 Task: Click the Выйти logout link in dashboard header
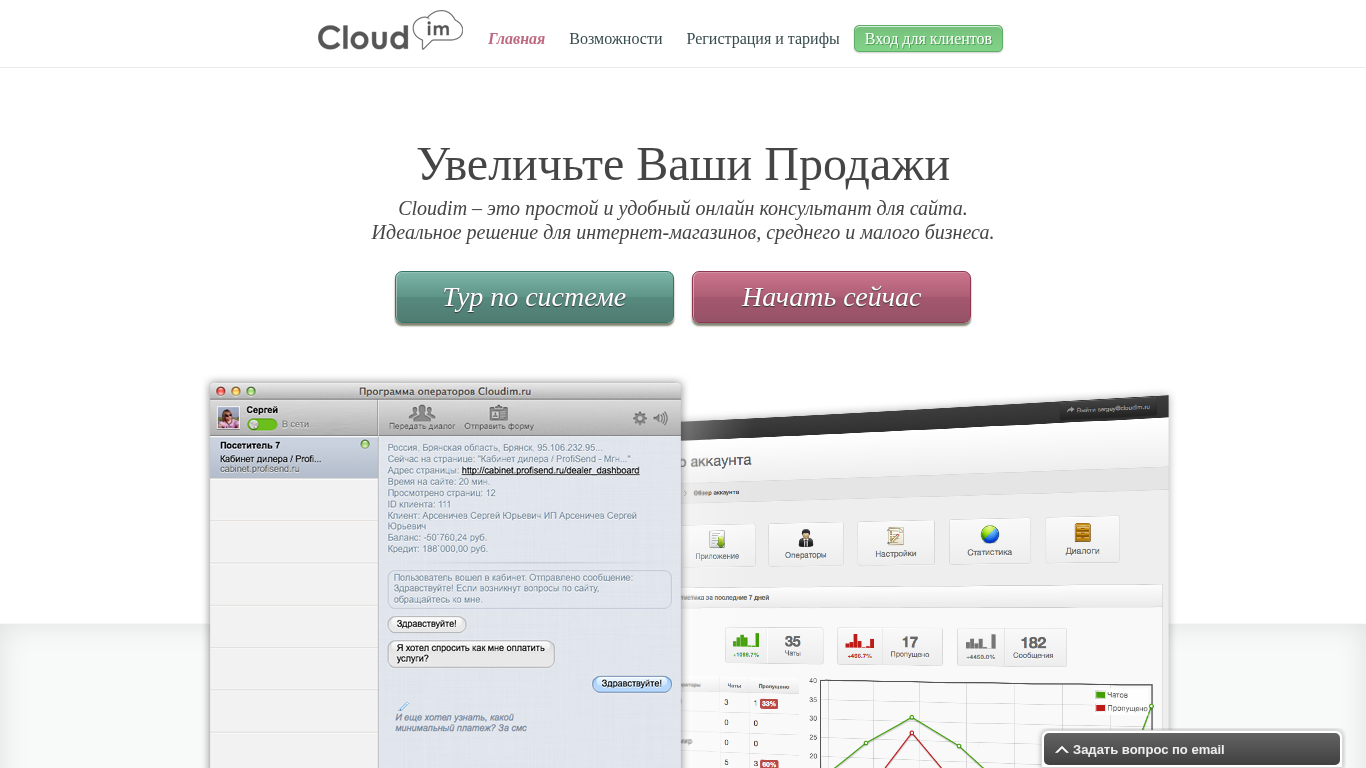[x=1108, y=408]
